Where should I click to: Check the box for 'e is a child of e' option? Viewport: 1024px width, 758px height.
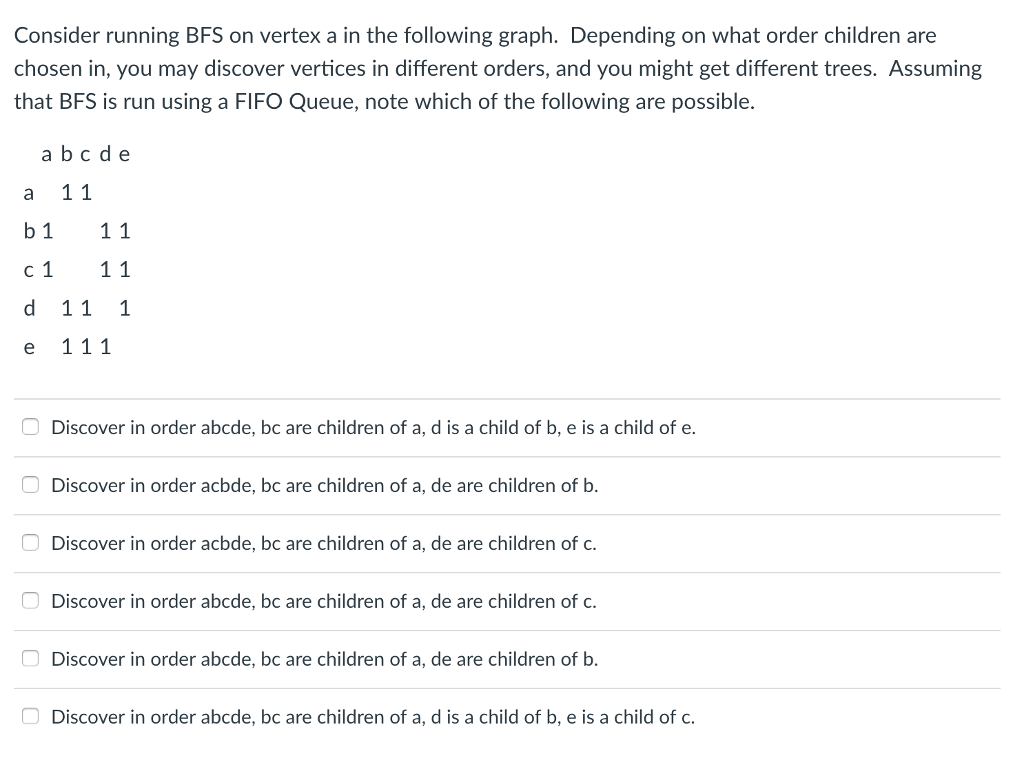point(31,427)
